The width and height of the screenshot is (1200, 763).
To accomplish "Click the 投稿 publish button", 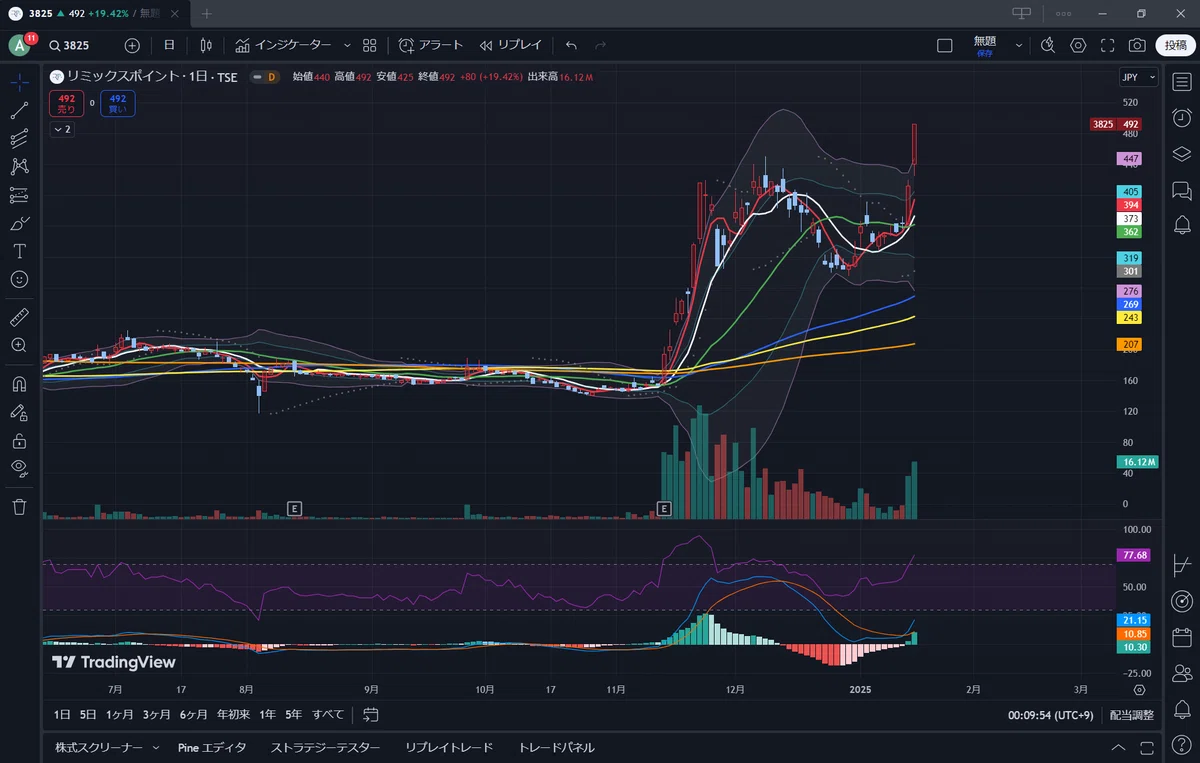I will [1173, 45].
